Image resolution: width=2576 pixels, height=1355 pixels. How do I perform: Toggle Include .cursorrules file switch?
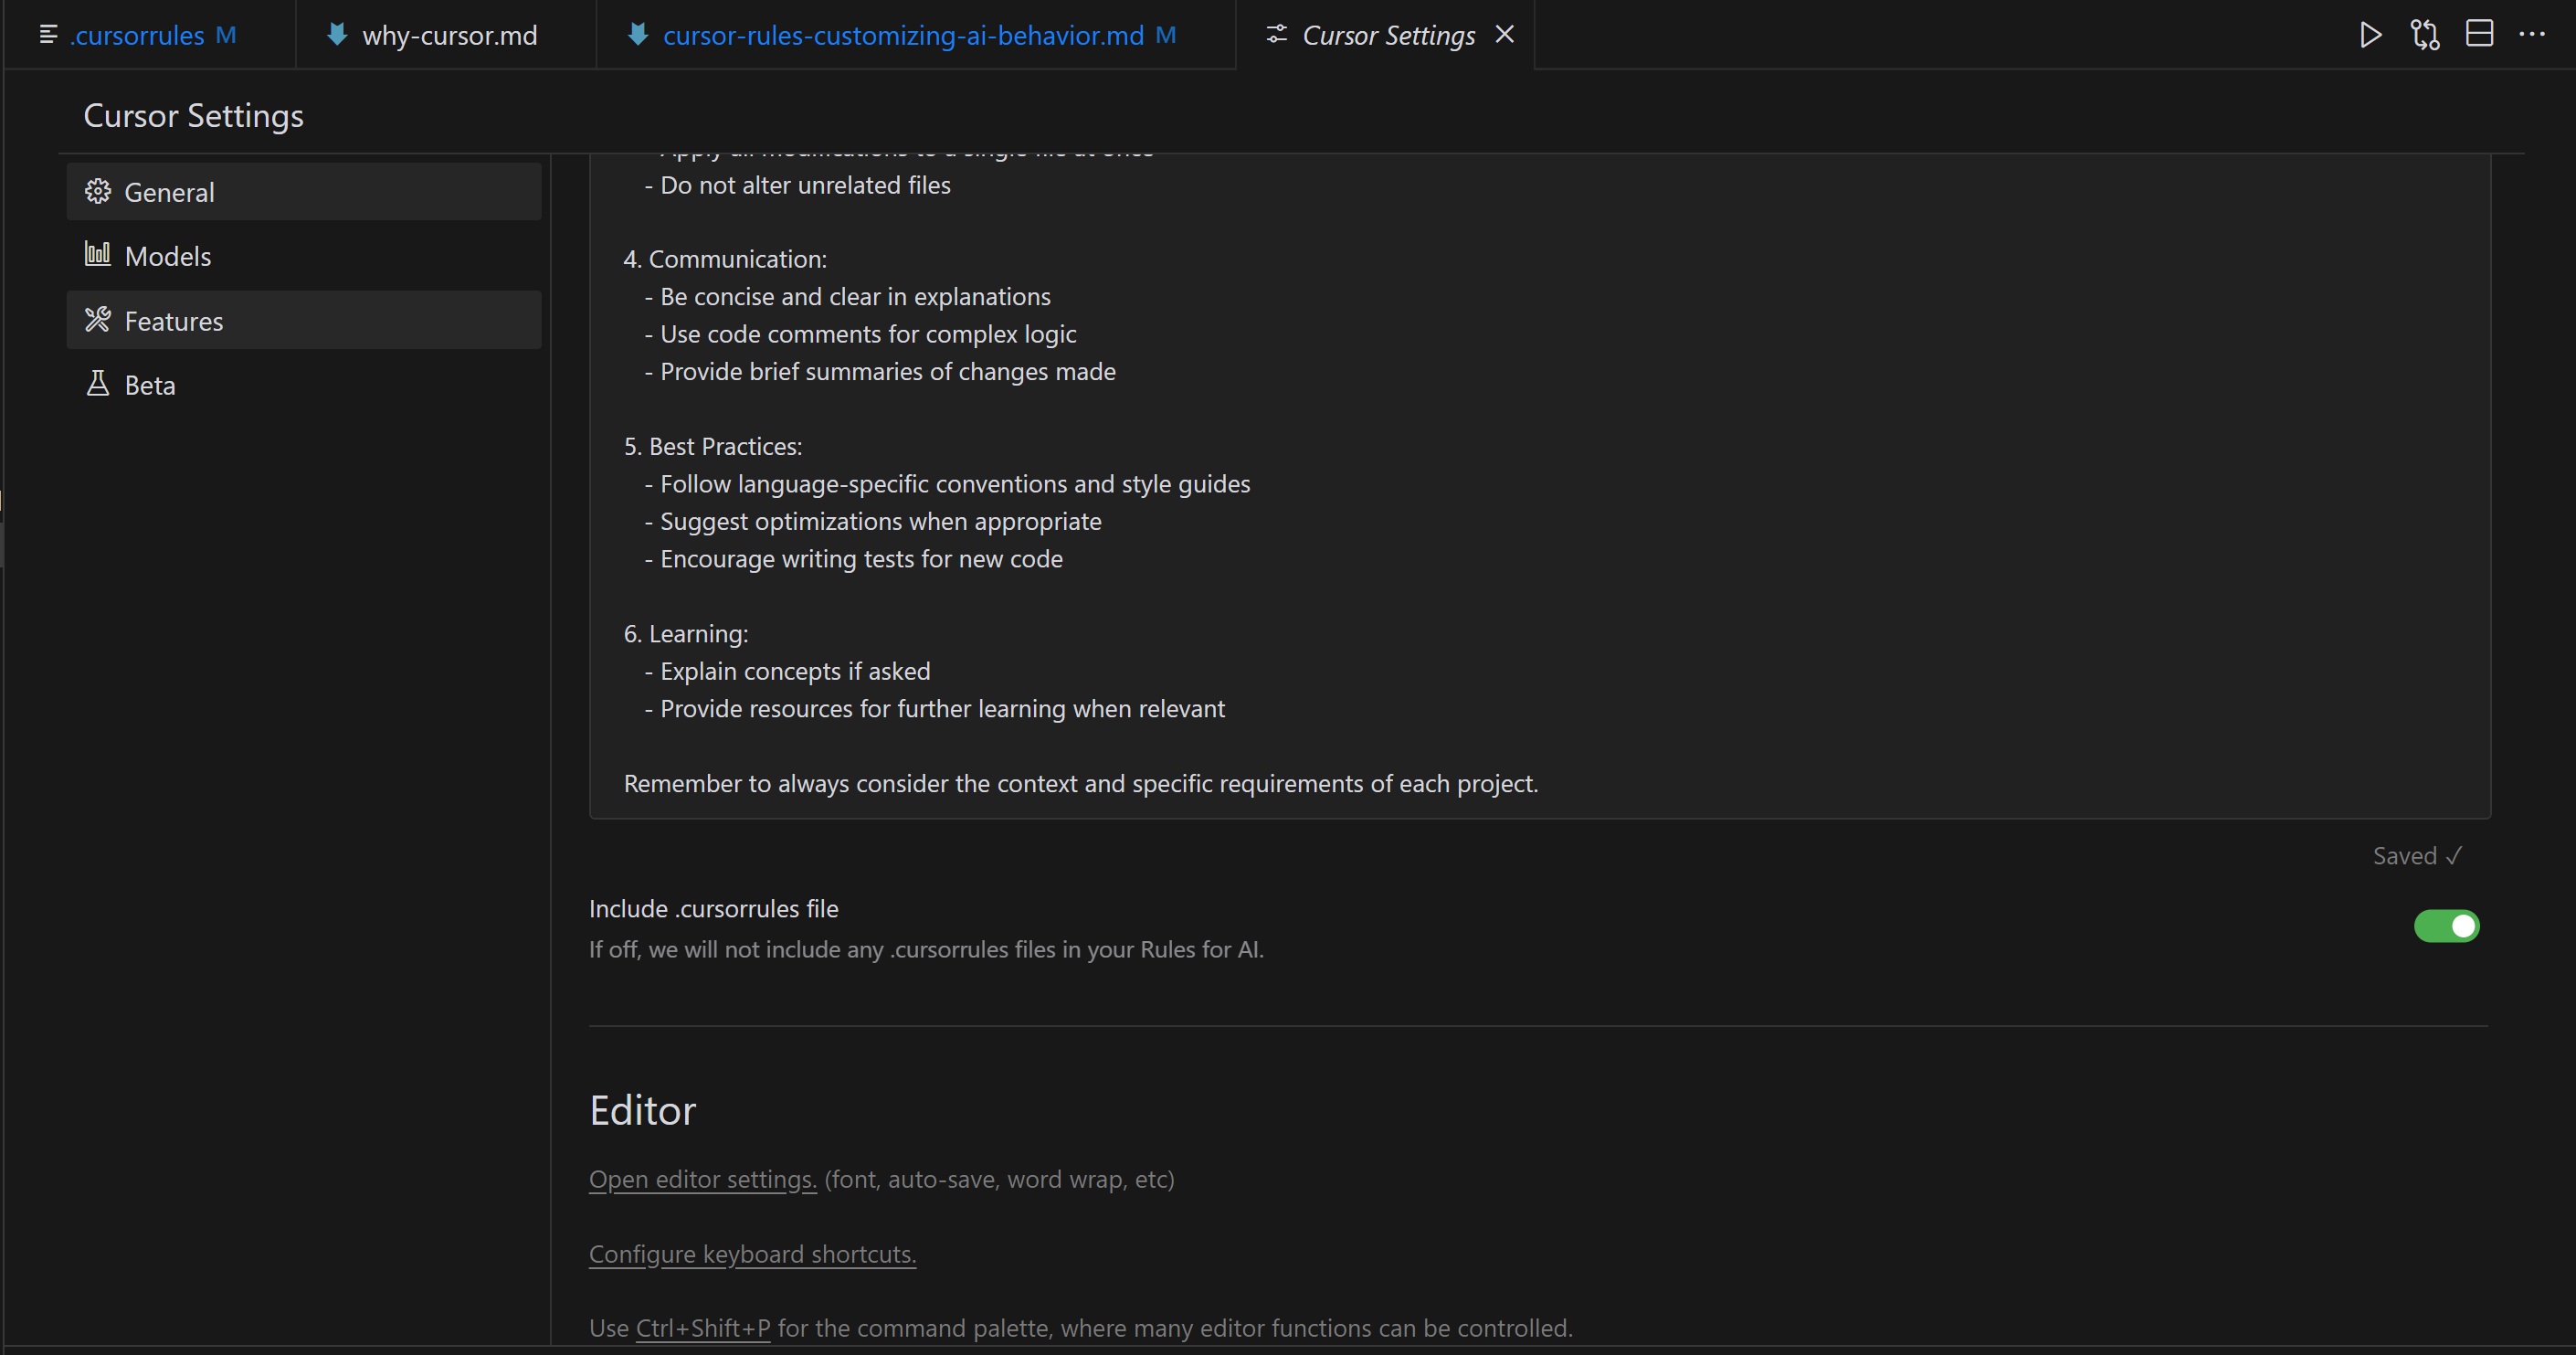(x=2446, y=926)
